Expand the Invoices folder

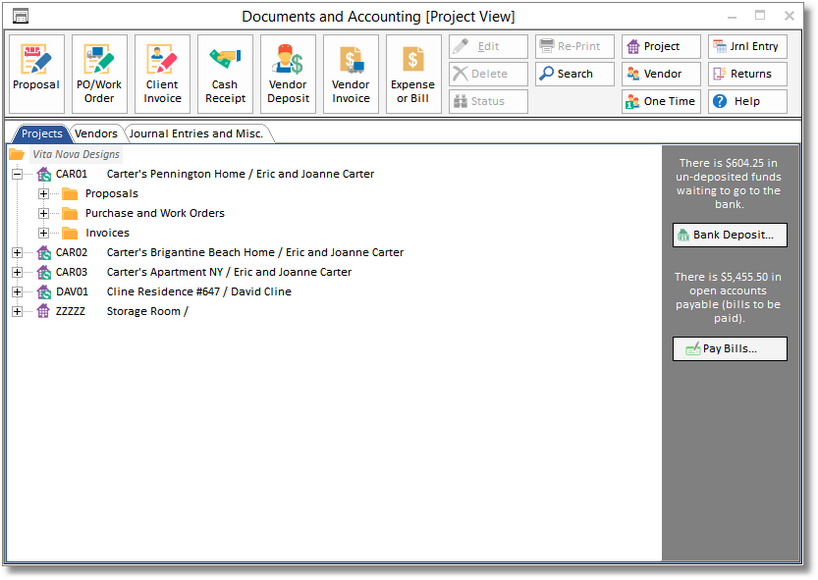[43, 233]
